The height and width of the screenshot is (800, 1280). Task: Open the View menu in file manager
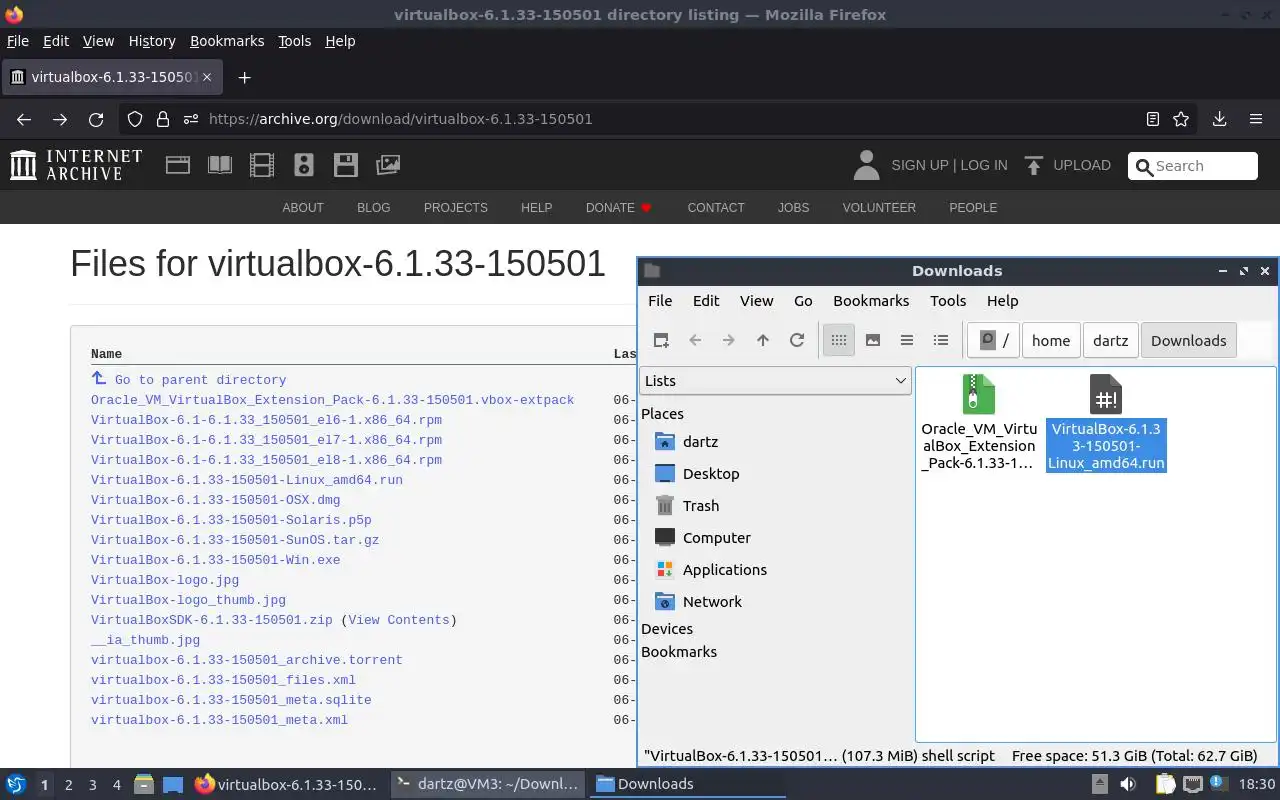(756, 301)
